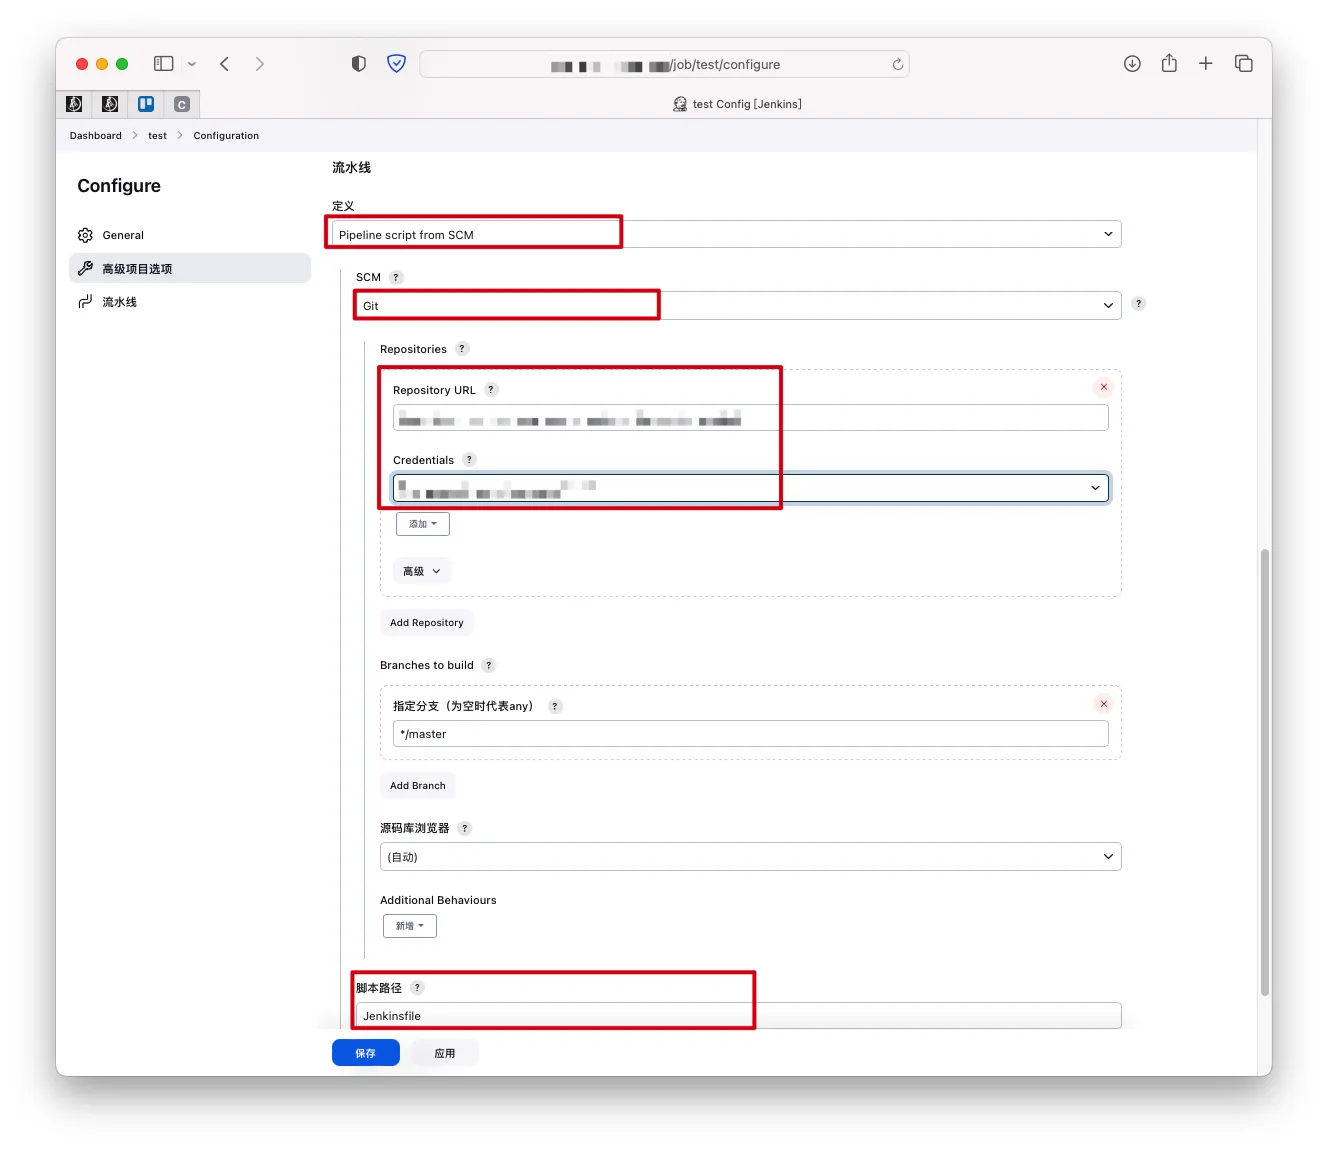Open the Credentials dropdown
Screen dimensions: 1328x1150
[751, 488]
